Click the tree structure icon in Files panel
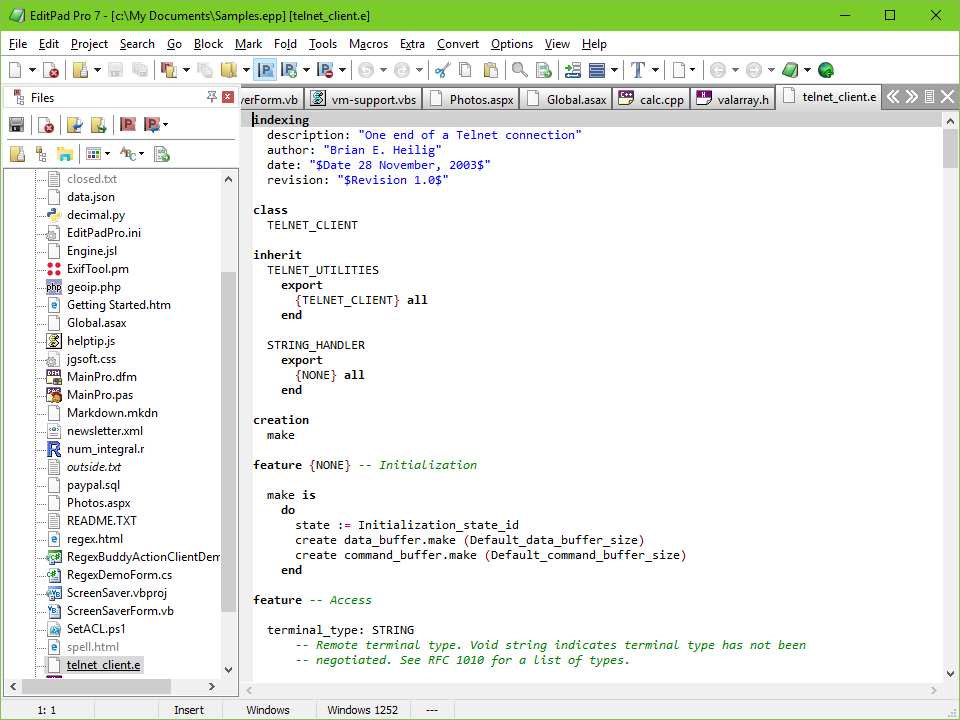 [x=41, y=154]
